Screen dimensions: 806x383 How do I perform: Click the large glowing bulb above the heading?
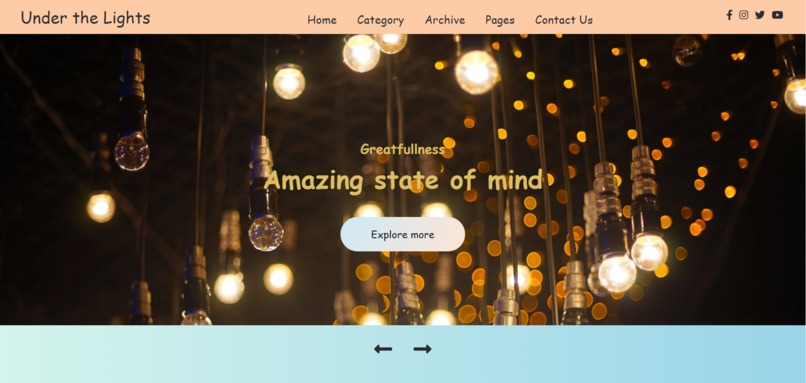pos(477,72)
